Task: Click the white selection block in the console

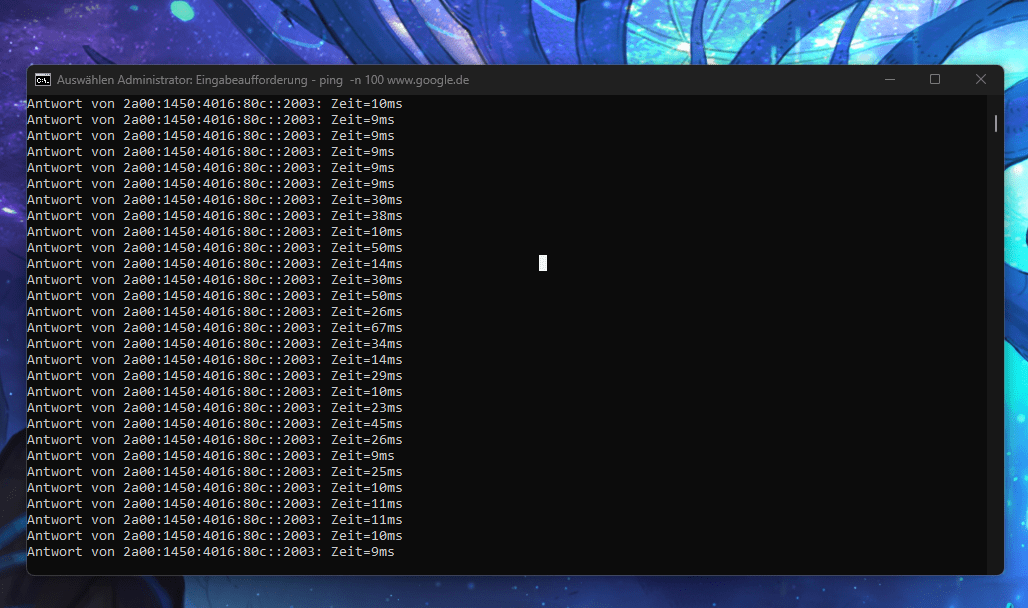Action: tap(543, 263)
